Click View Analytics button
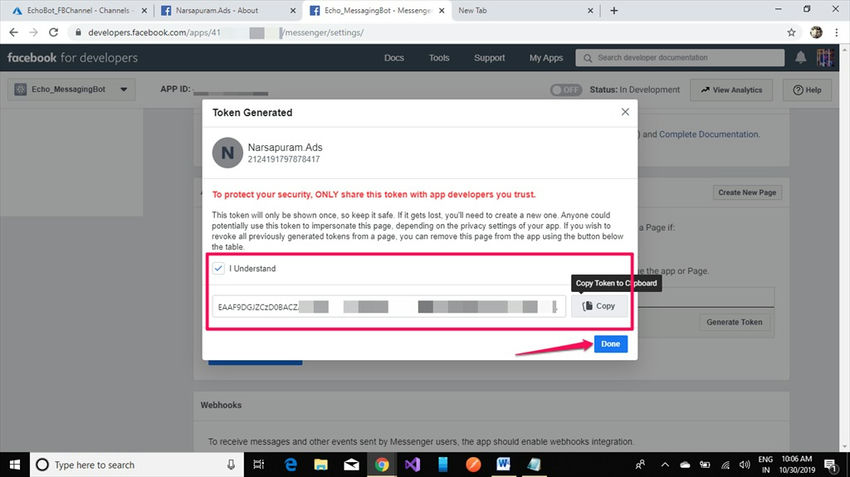Viewport: 850px width, 477px height. coord(731,90)
